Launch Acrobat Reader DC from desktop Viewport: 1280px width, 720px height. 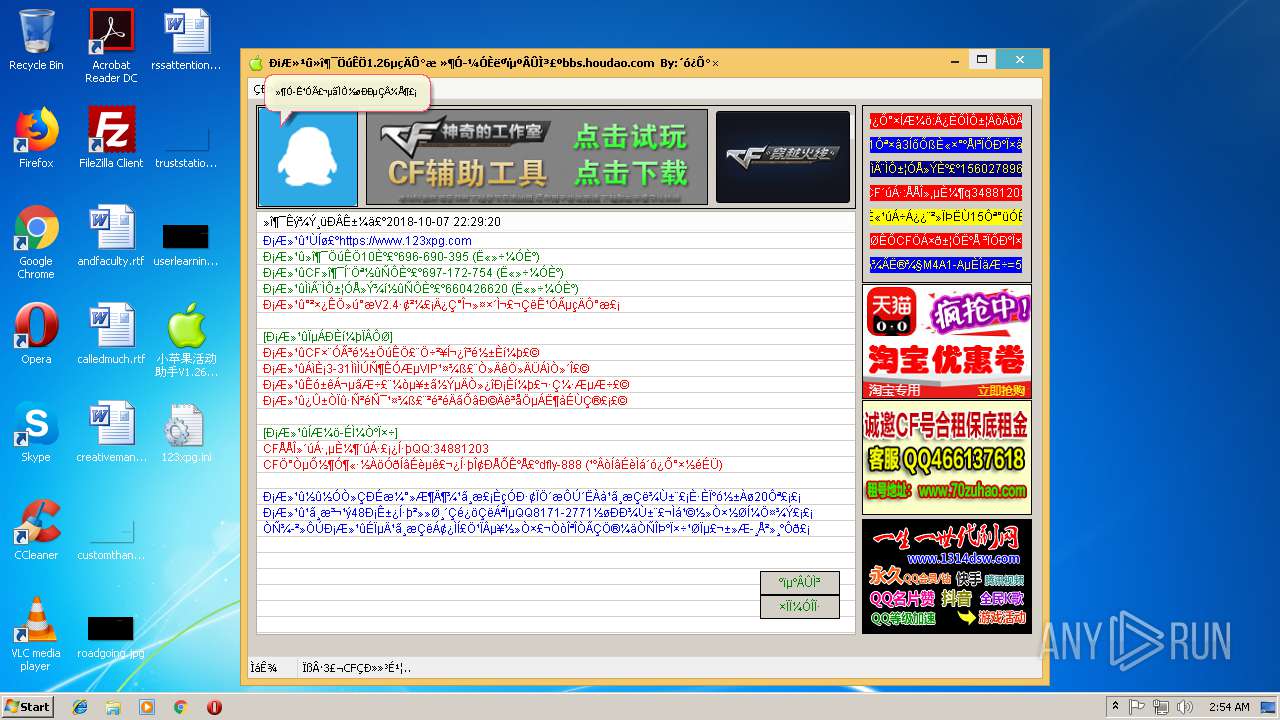point(111,46)
